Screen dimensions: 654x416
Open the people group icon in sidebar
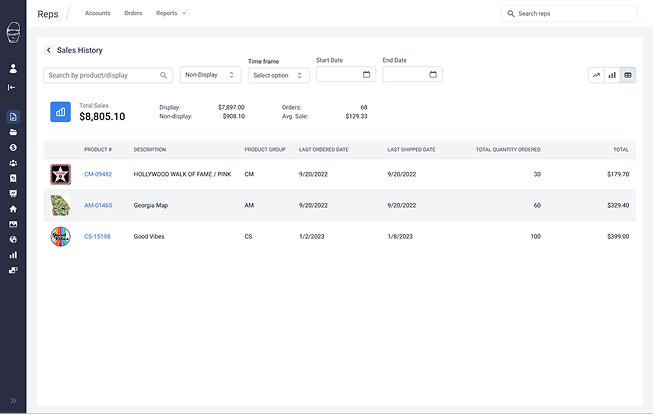click(x=13, y=163)
